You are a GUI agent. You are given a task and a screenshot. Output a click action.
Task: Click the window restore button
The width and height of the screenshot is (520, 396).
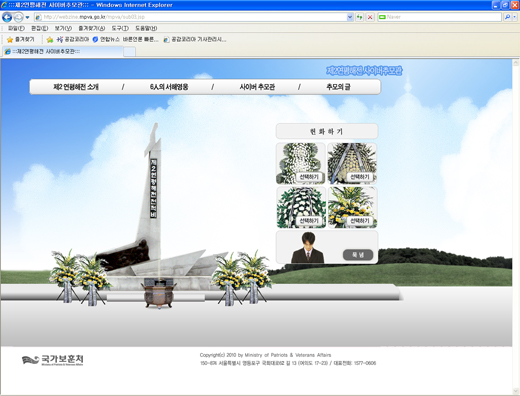505,5
